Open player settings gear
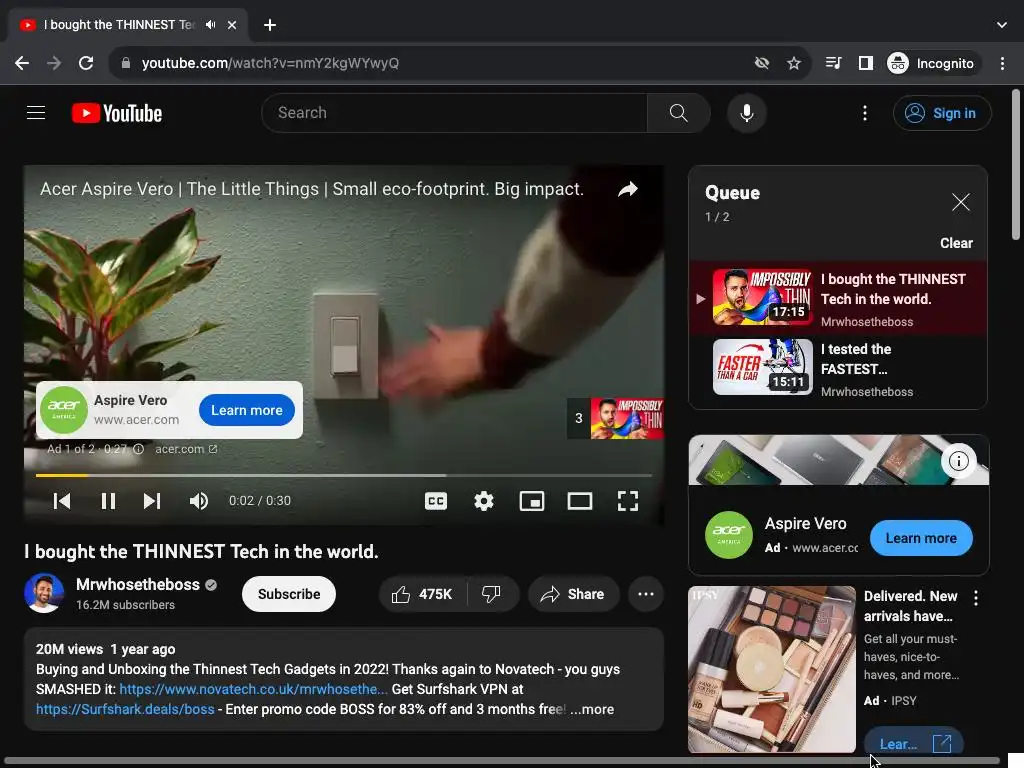The height and width of the screenshot is (768, 1024). pos(484,501)
